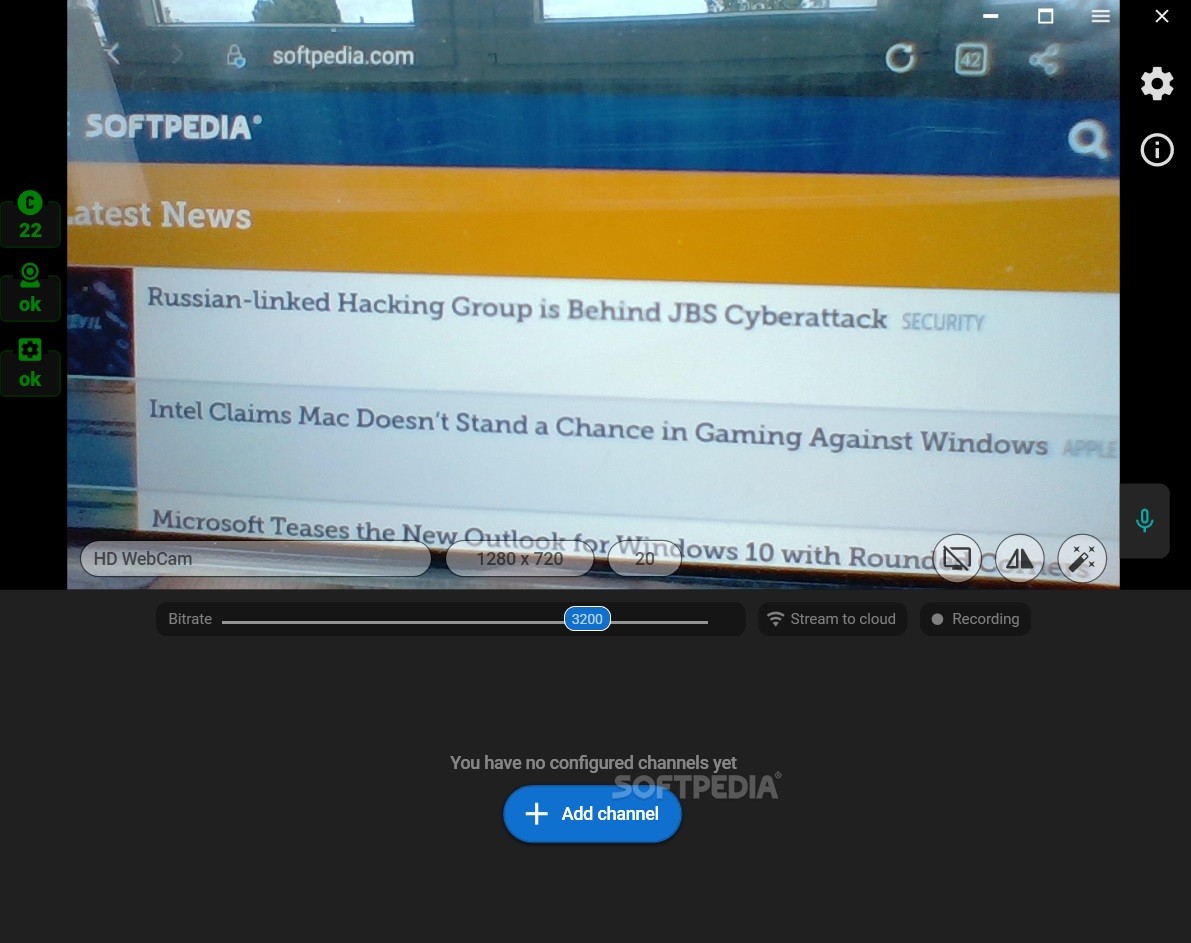Image resolution: width=1191 pixels, height=943 pixels.
Task: Open the 20 frame rate dropdown
Action: 644,559
